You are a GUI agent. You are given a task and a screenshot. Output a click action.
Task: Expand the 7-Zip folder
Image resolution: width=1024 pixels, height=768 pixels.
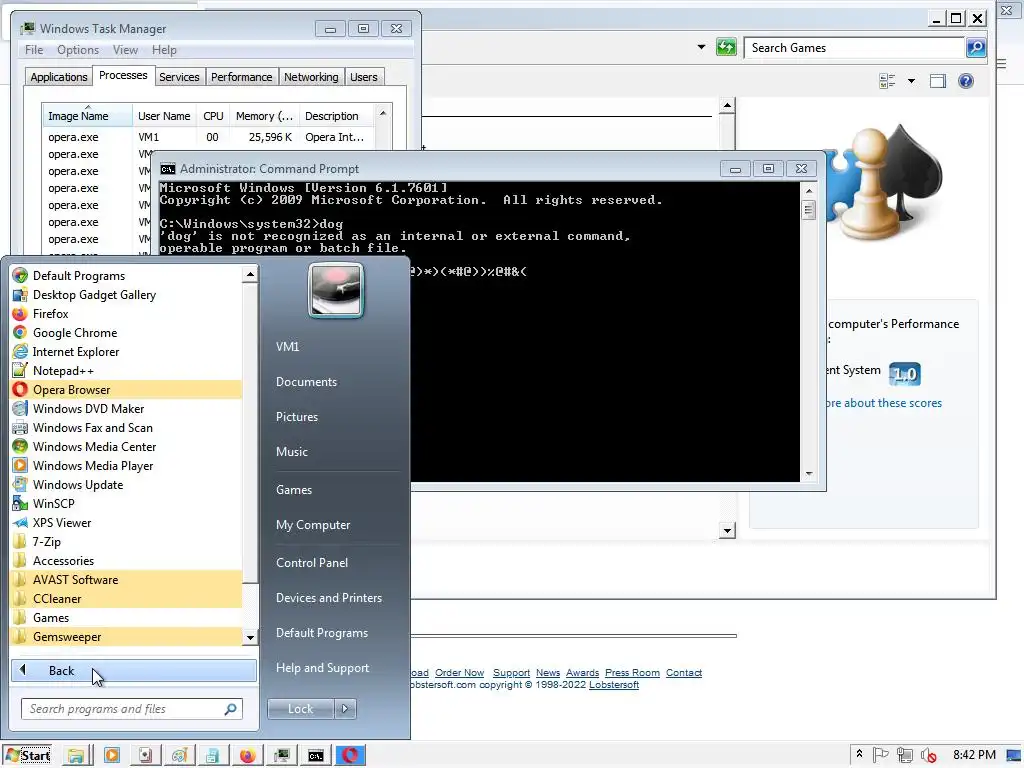pos(126,541)
